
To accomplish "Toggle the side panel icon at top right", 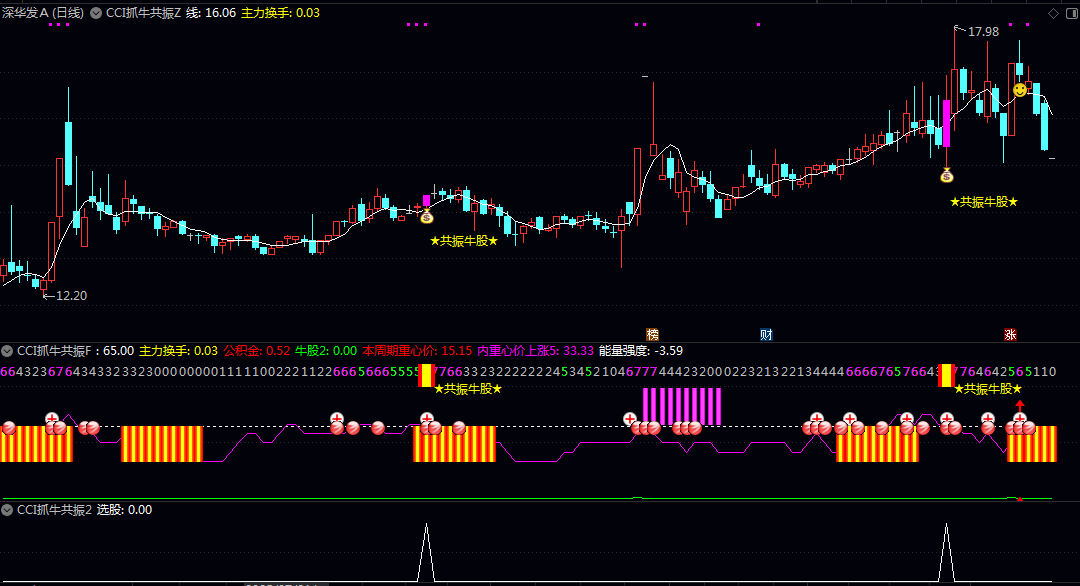I will coord(1071,13).
